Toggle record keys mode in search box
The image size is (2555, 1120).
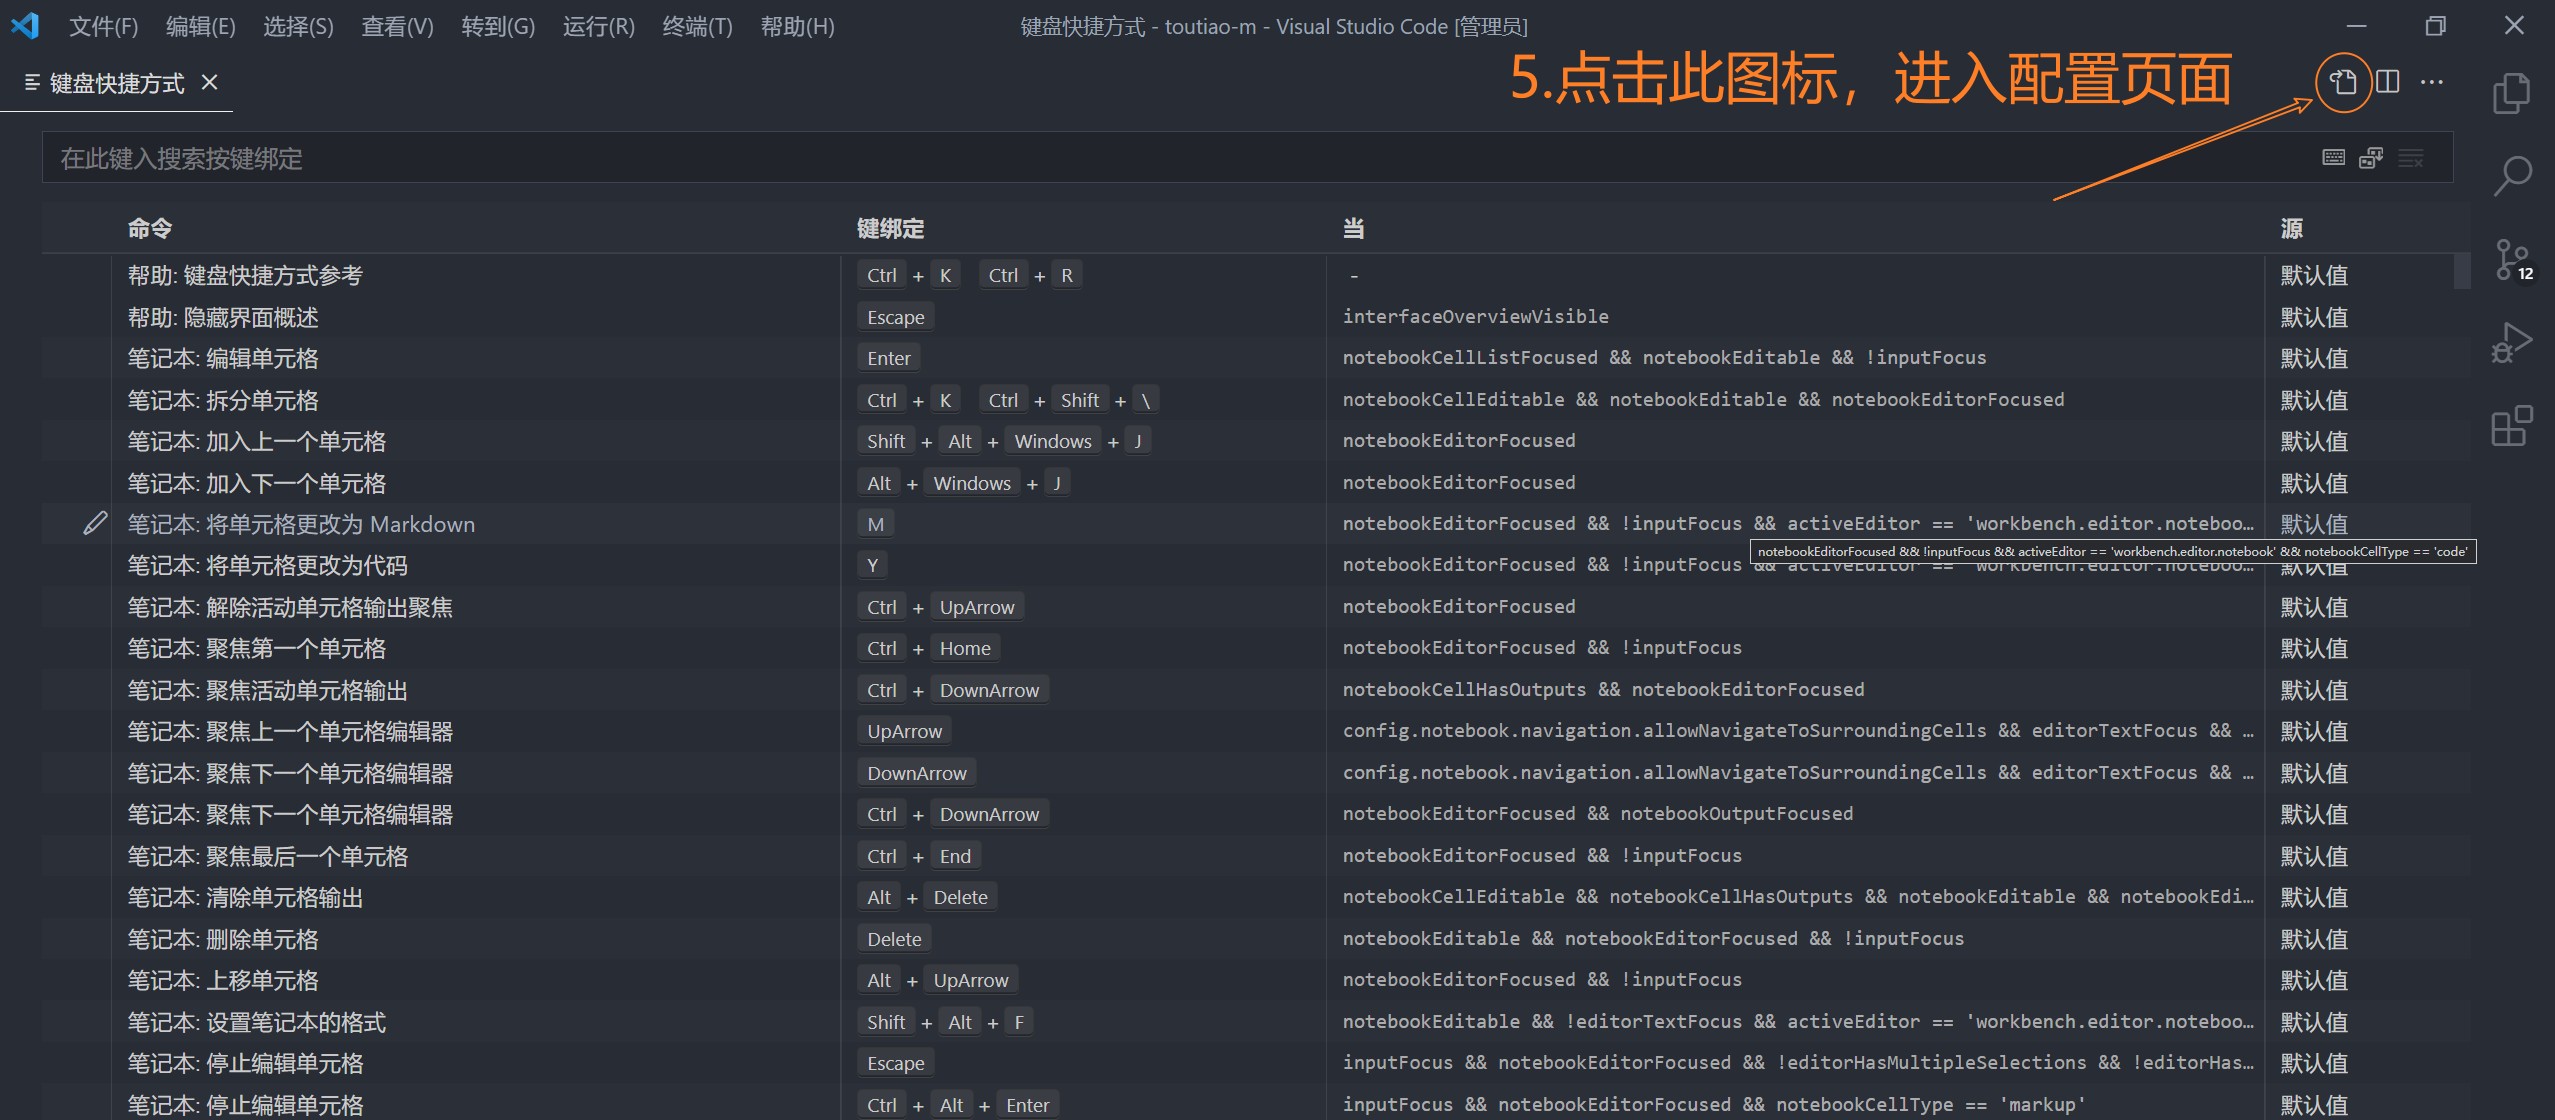(x=2333, y=158)
